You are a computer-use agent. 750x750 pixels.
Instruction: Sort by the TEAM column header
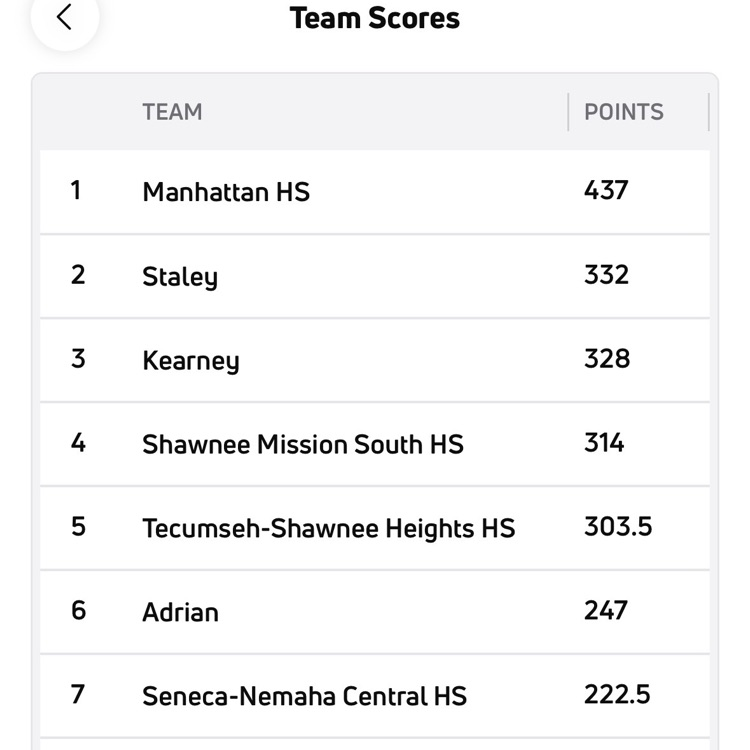click(x=172, y=112)
